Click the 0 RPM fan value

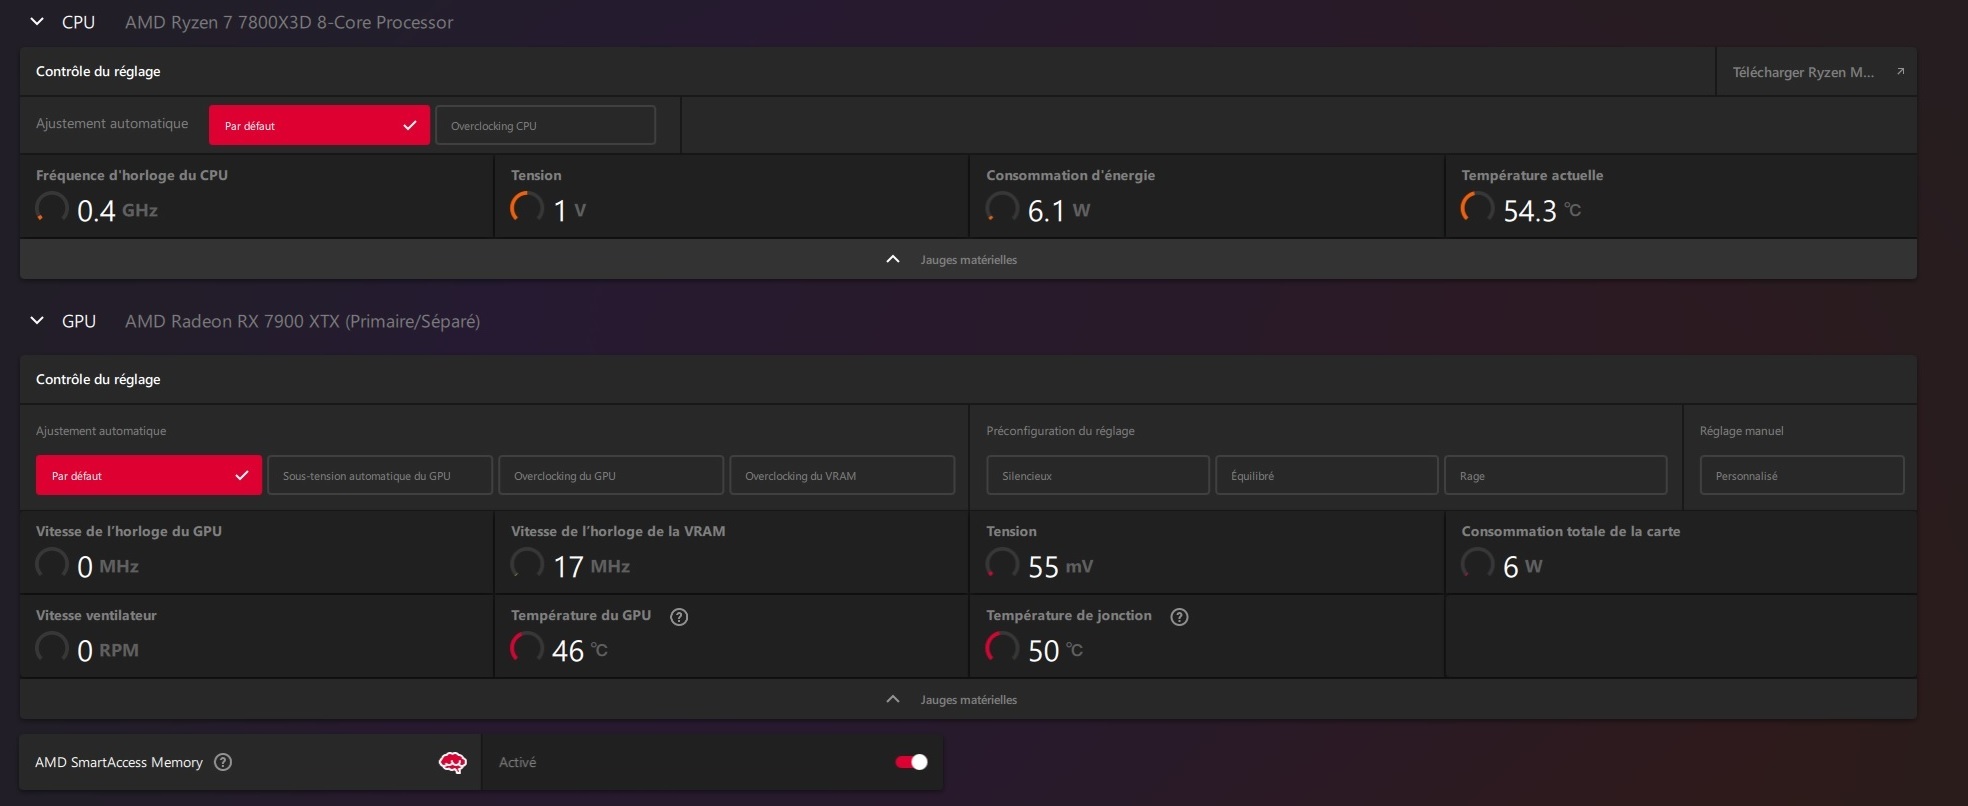(108, 650)
